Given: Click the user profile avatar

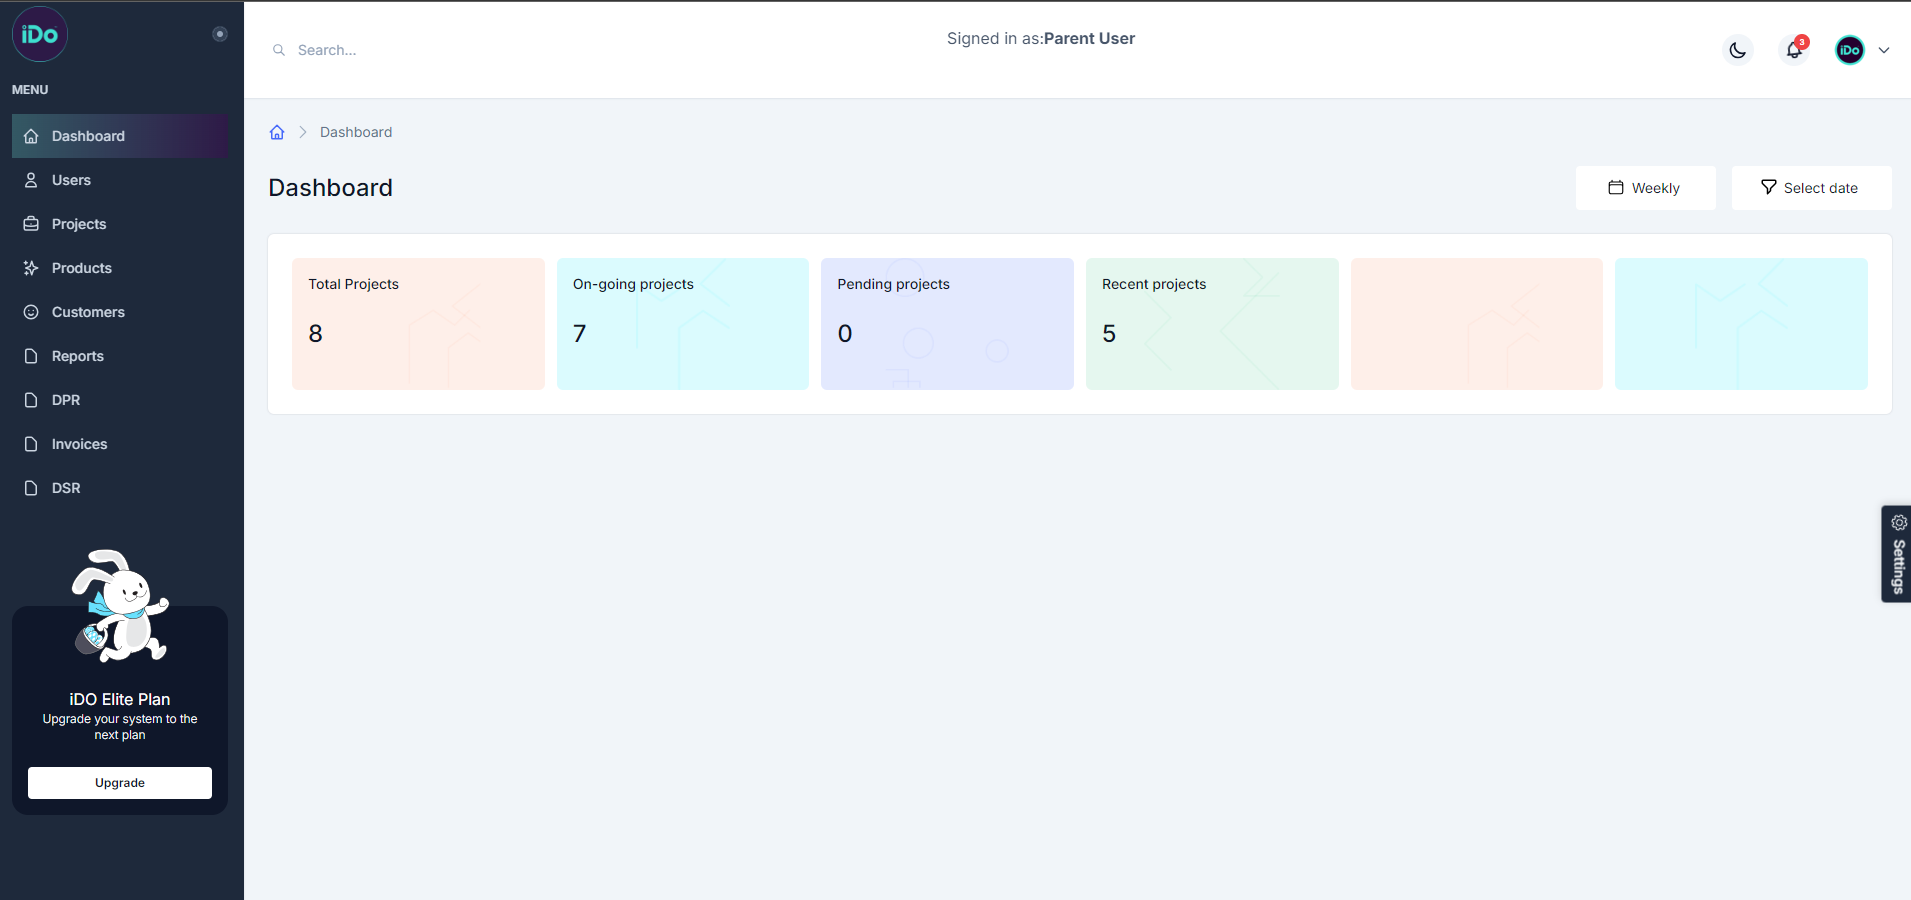Looking at the screenshot, I should (1849, 50).
